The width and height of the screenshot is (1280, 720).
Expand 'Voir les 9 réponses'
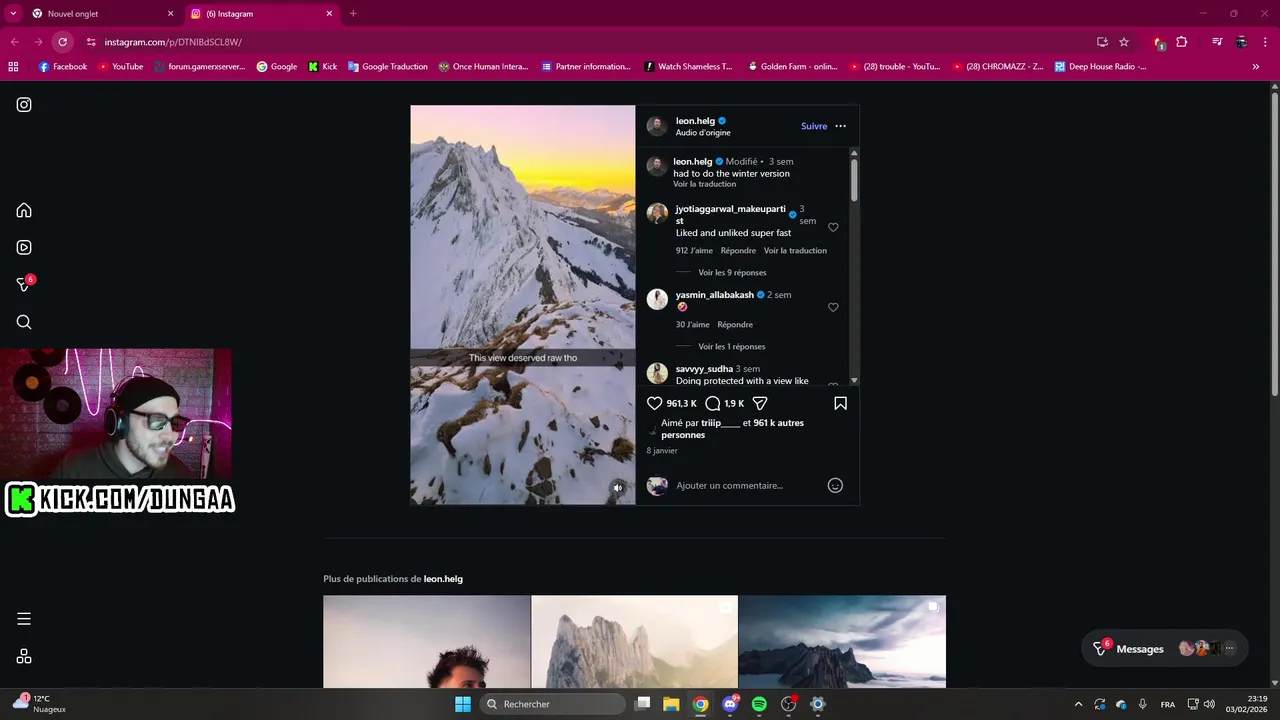coord(732,272)
